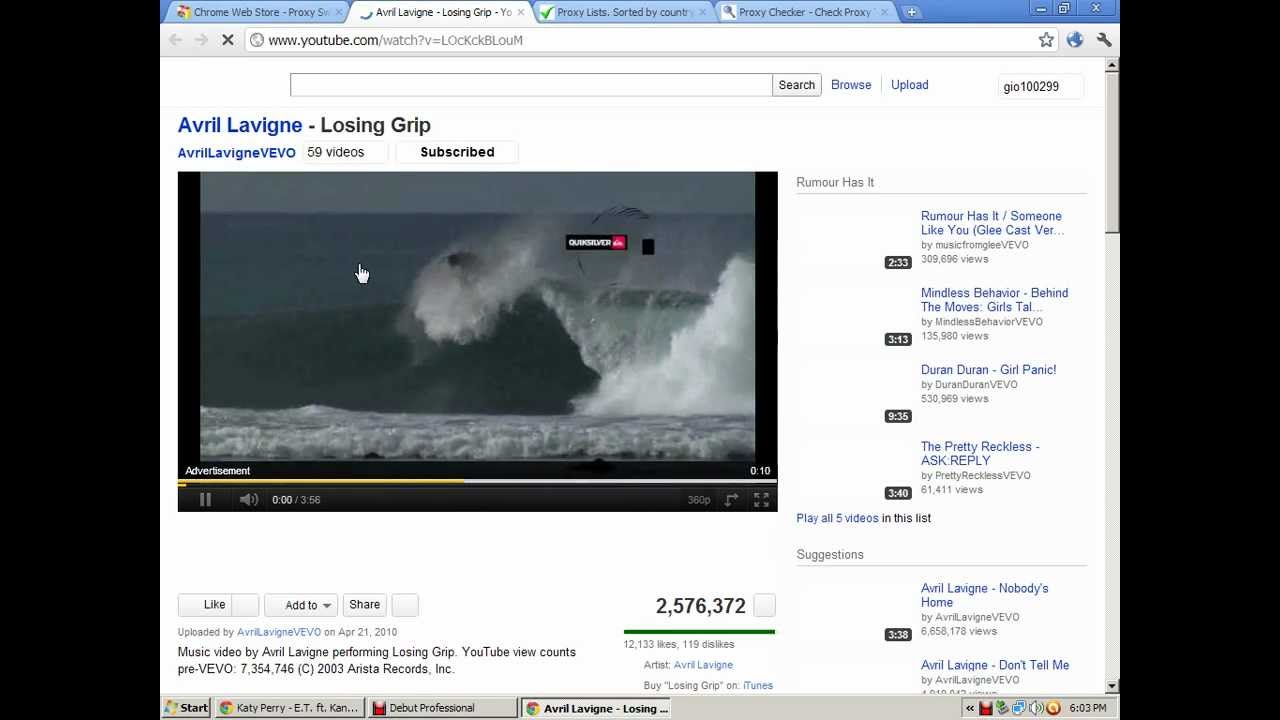Switch to the Katy Perry - E.T. taskbar window

point(289,708)
